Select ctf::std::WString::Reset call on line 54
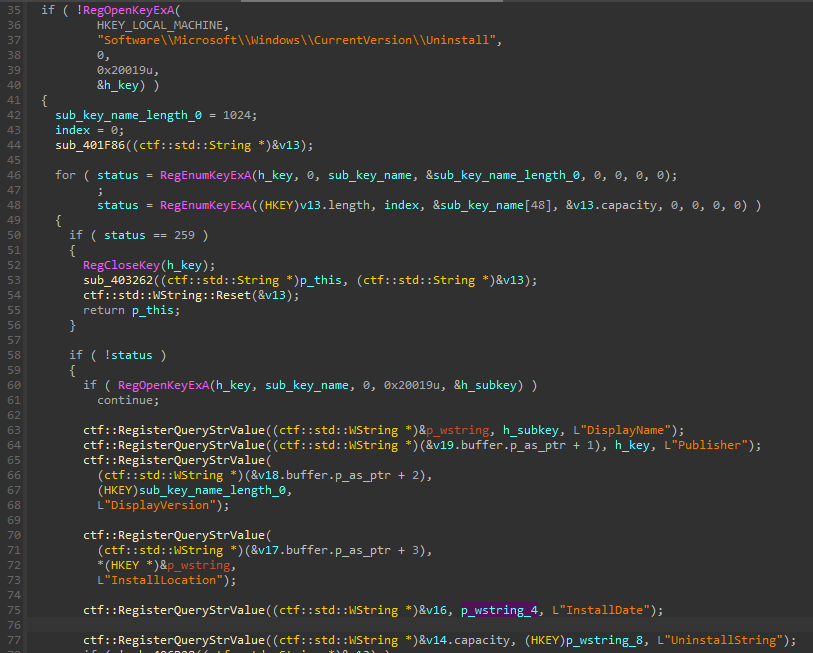Viewport: 813px width, 653px height. pyautogui.click(x=166, y=296)
